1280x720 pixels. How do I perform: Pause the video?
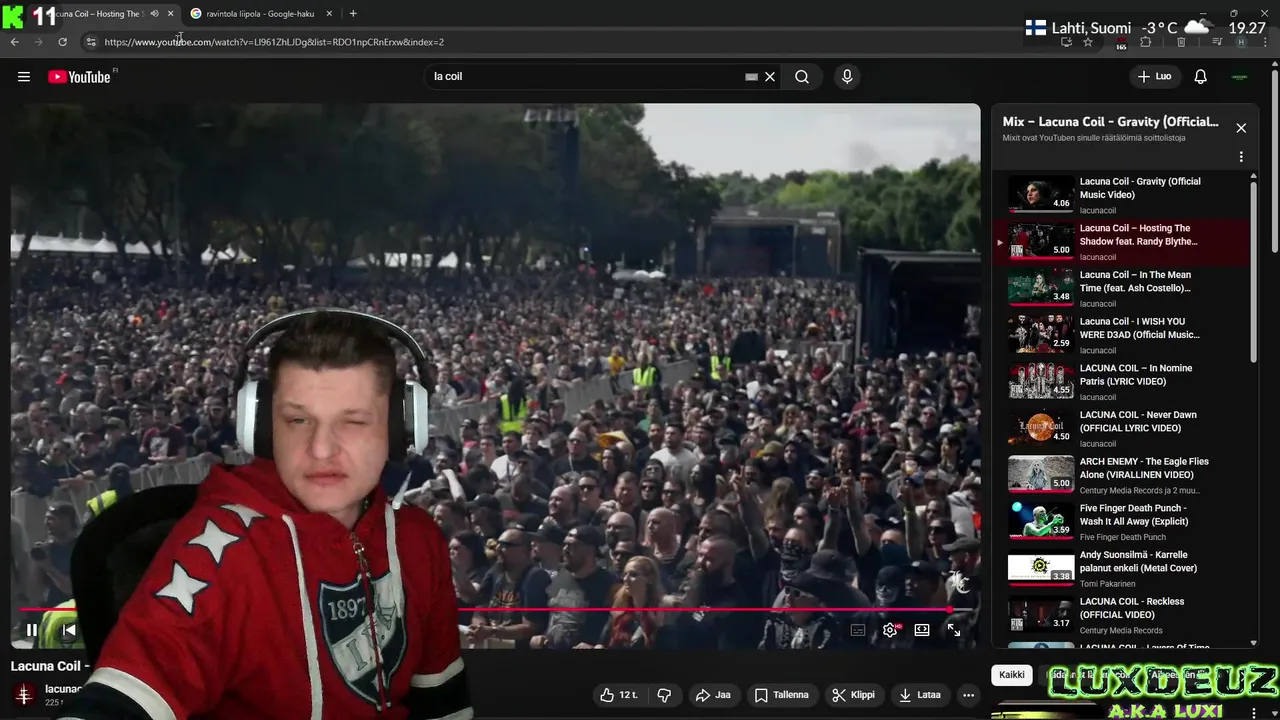(x=31, y=630)
